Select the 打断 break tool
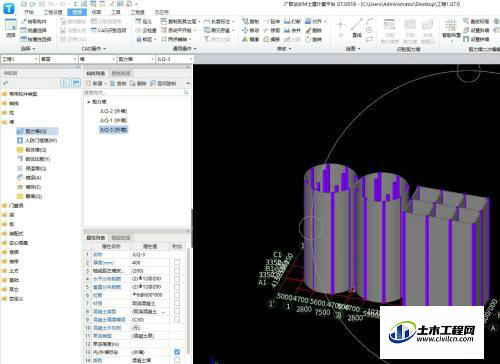This screenshot has height=364, width=500. pos(292,21)
